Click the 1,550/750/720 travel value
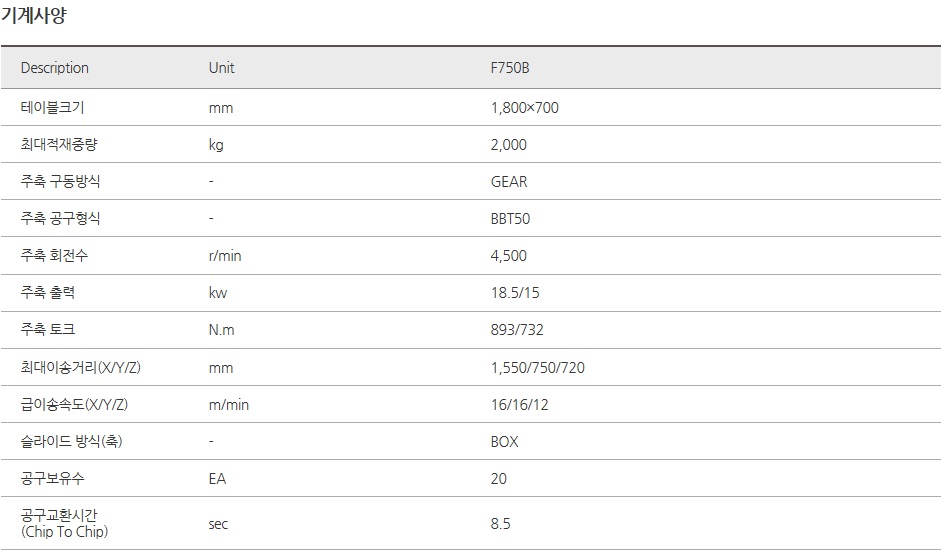 point(537,367)
